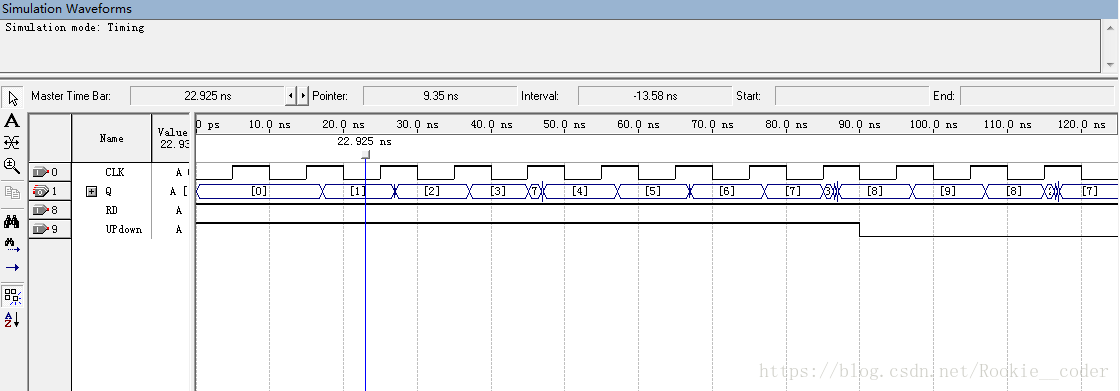The height and width of the screenshot is (391, 1120).
Task: Click the input pin icon for row 8
Action: pos(40,210)
